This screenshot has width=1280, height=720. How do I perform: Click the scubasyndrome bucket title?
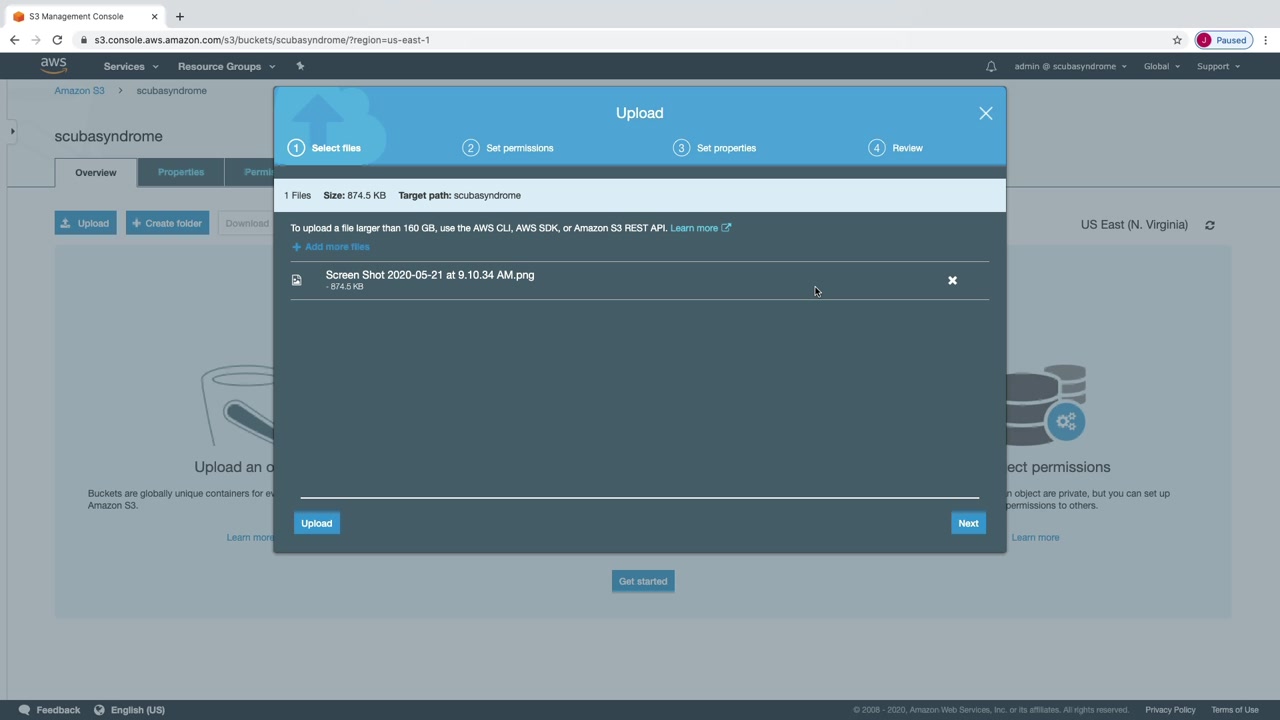(x=108, y=136)
